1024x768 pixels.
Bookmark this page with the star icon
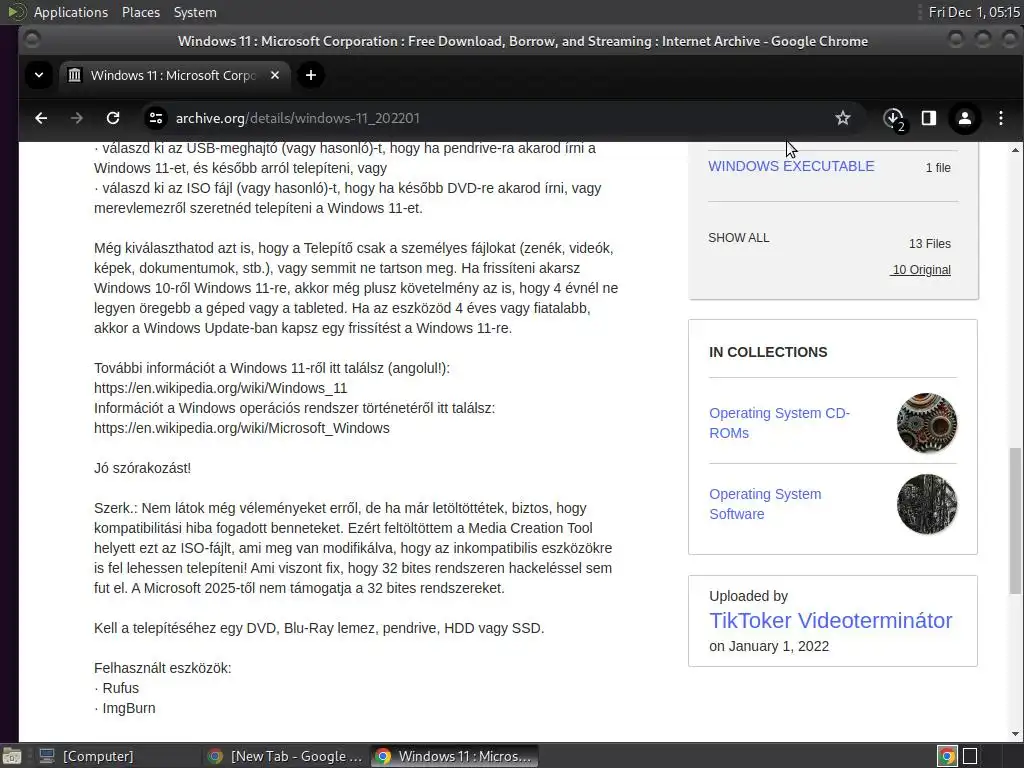point(842,118)
